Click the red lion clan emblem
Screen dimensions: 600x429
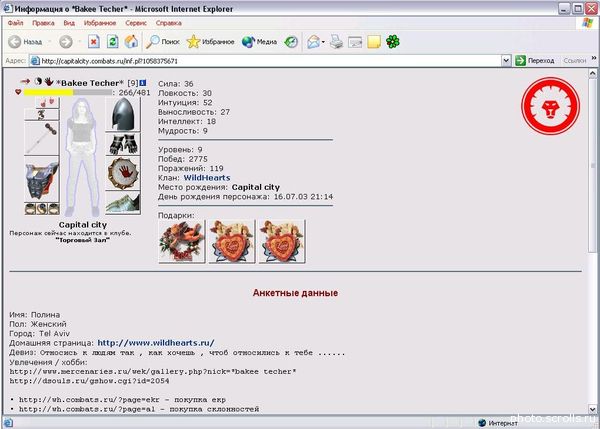coord(550,106)
